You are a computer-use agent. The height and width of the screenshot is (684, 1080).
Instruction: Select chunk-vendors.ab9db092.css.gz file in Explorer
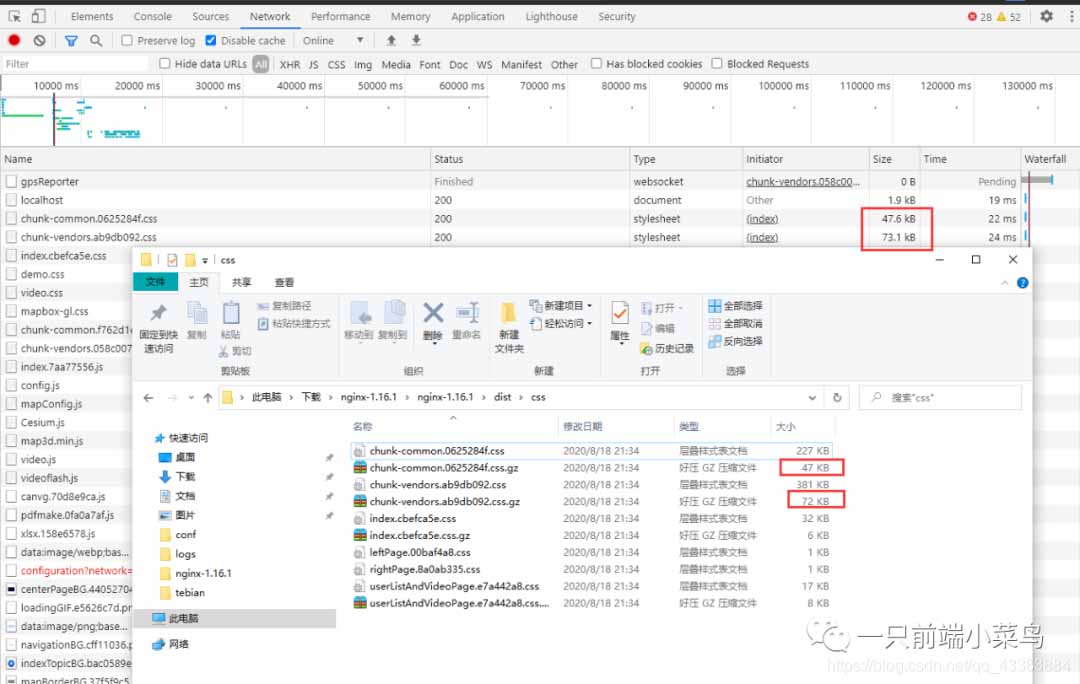tap(444, 501)
